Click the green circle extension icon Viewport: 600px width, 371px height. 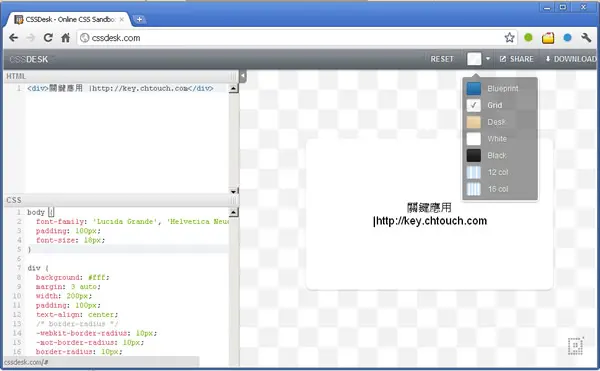point(528,37)
